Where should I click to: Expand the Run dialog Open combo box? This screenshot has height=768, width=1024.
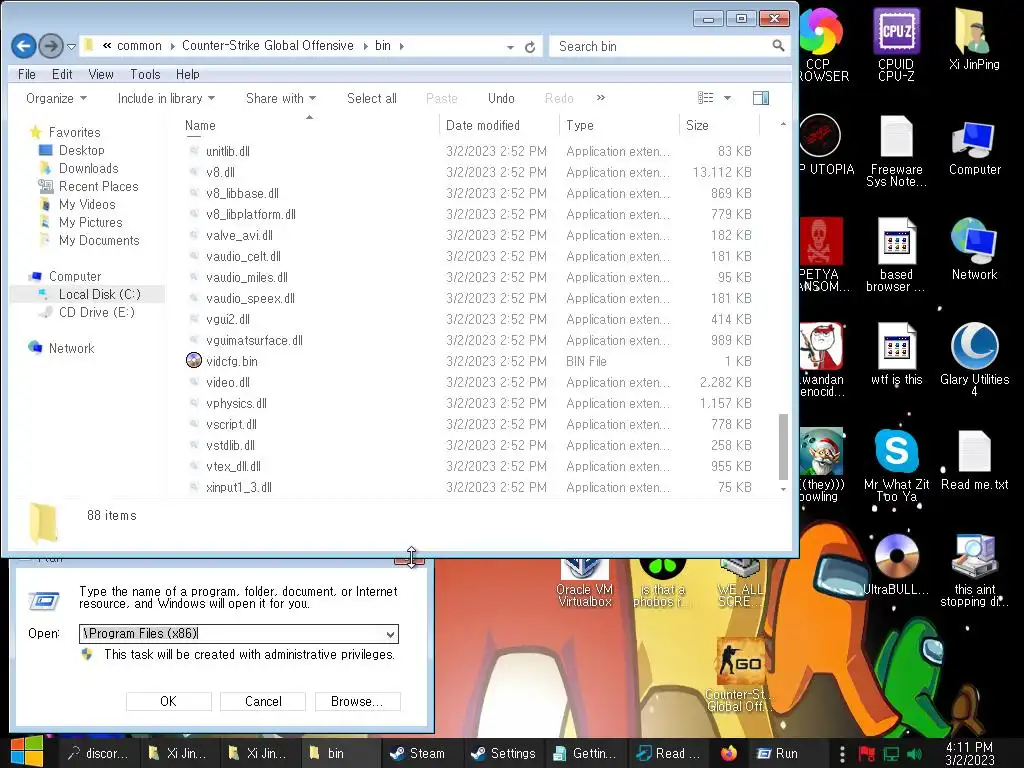[390, 634]
